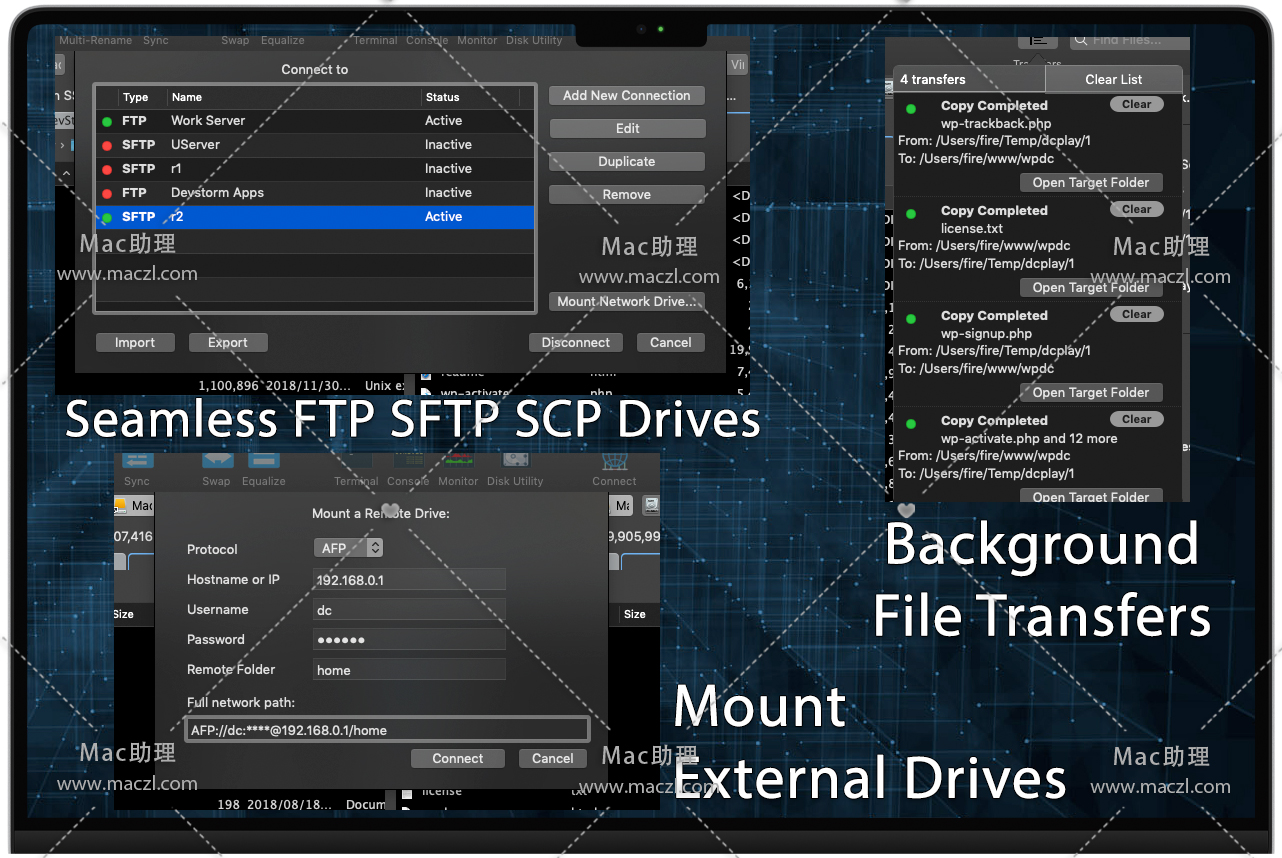
Task: Click Add New Connection button
Action: [627, 96]
